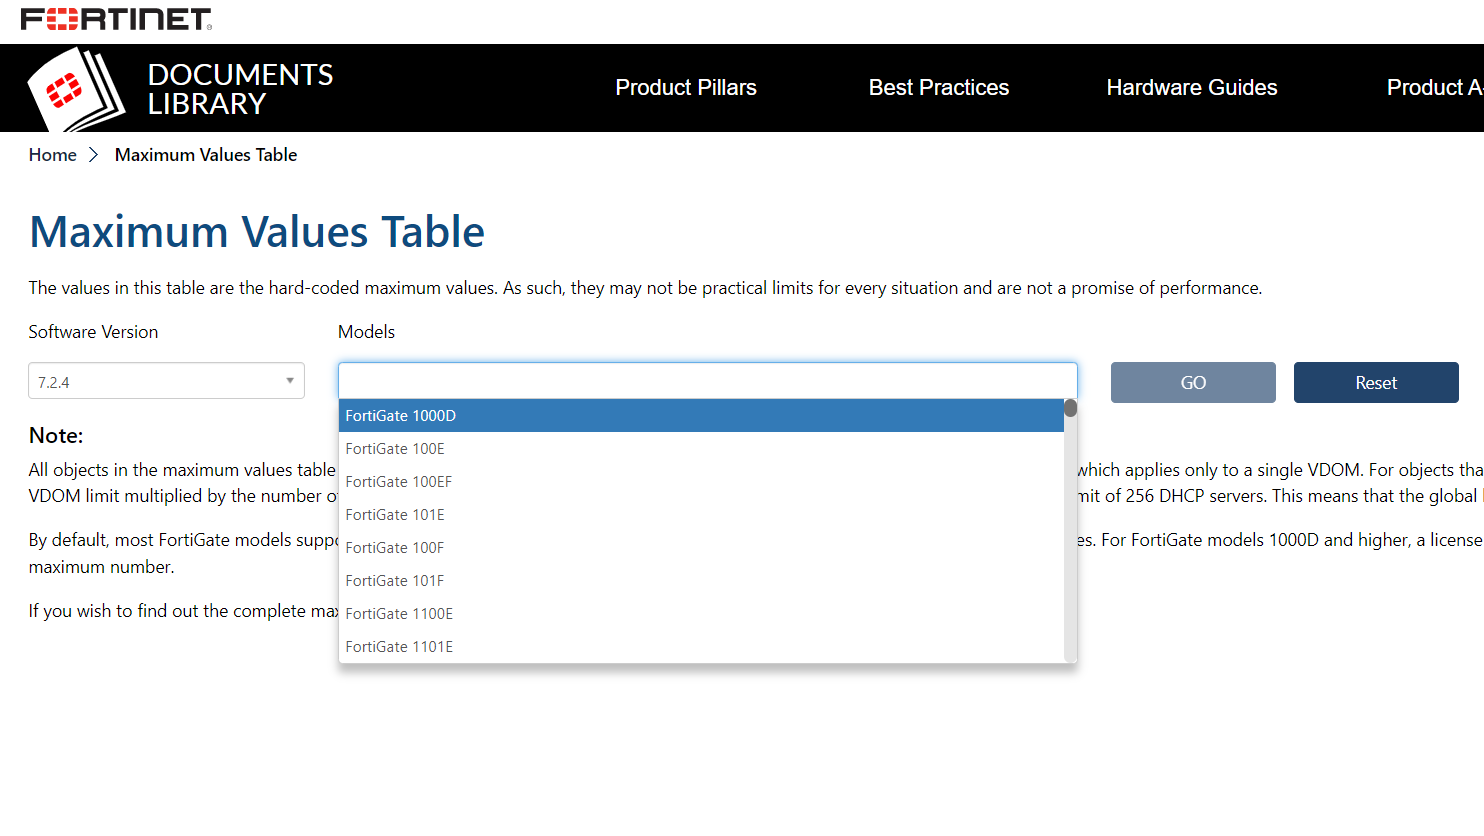1484x836 pixels.
Task: Click the Maximum Values Table breadcrumb
Action: [206, 155]
